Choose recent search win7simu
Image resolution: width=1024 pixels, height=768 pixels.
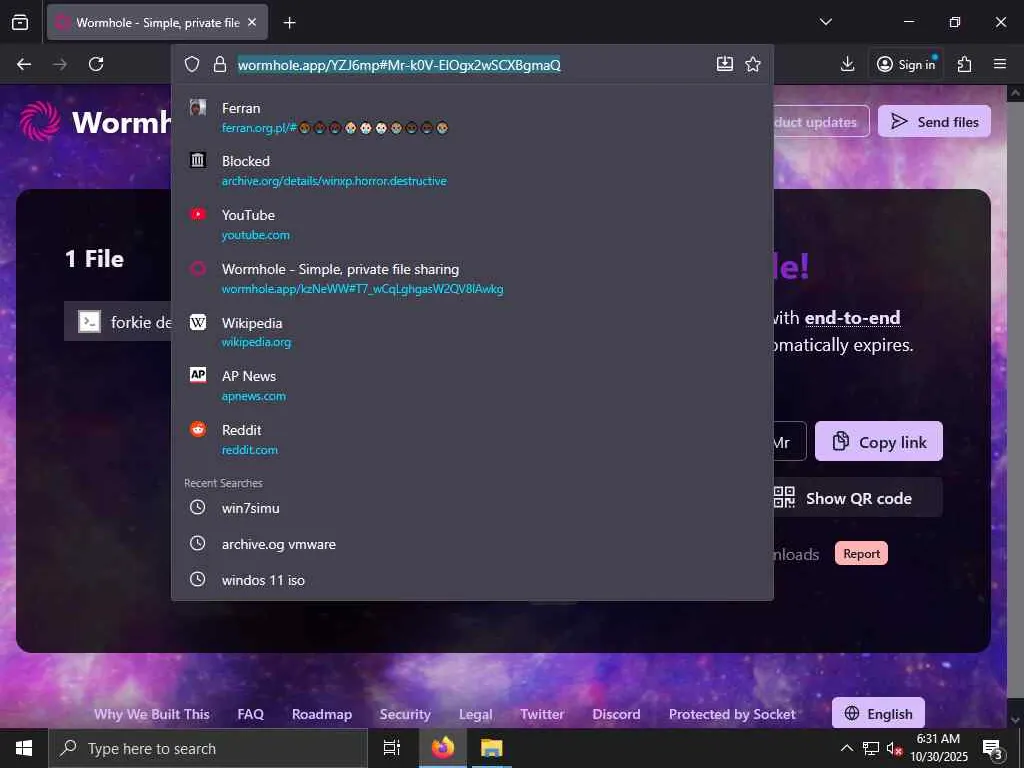(472, 507)
